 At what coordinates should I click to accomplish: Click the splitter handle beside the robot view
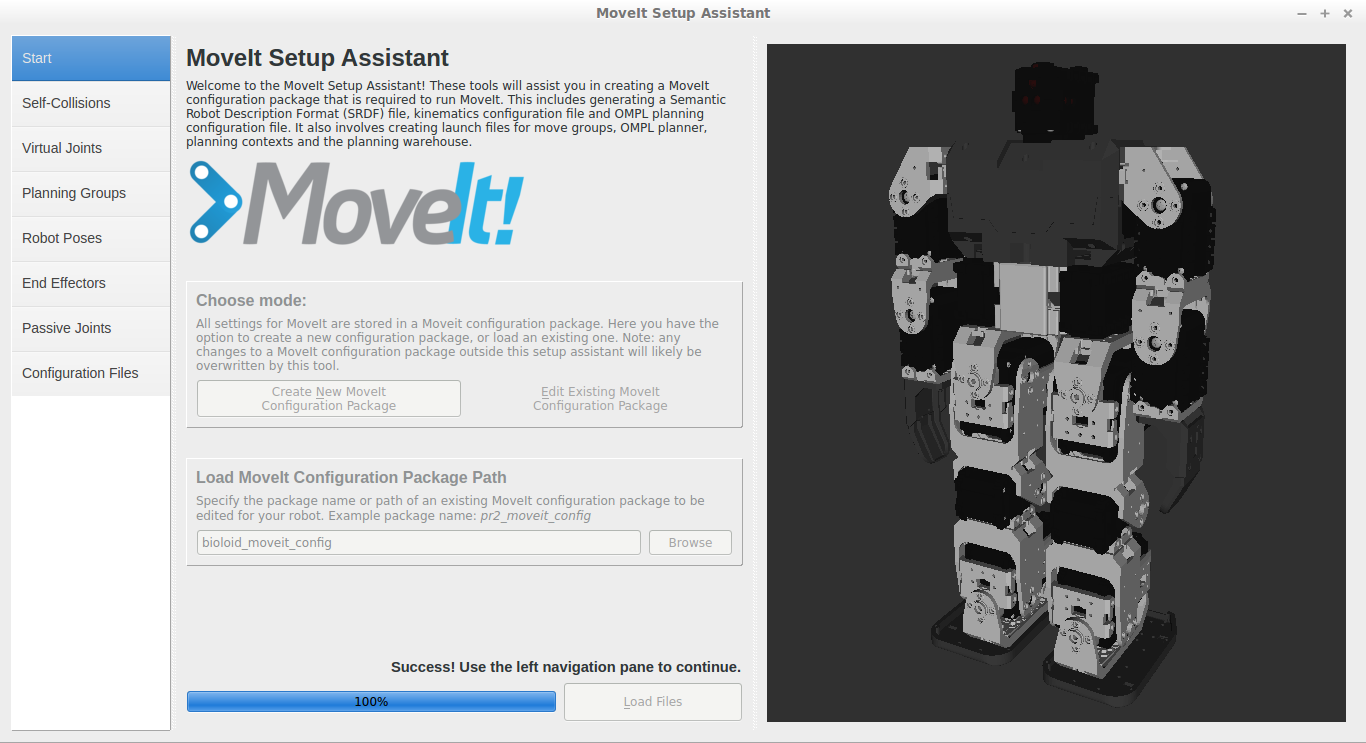tap(754, 382)
